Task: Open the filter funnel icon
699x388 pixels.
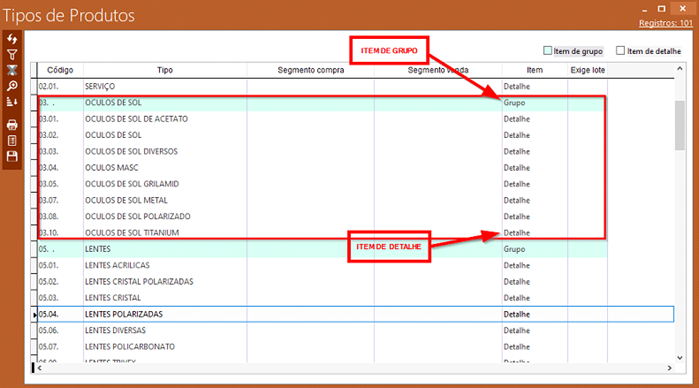Action: coord(12,55)
